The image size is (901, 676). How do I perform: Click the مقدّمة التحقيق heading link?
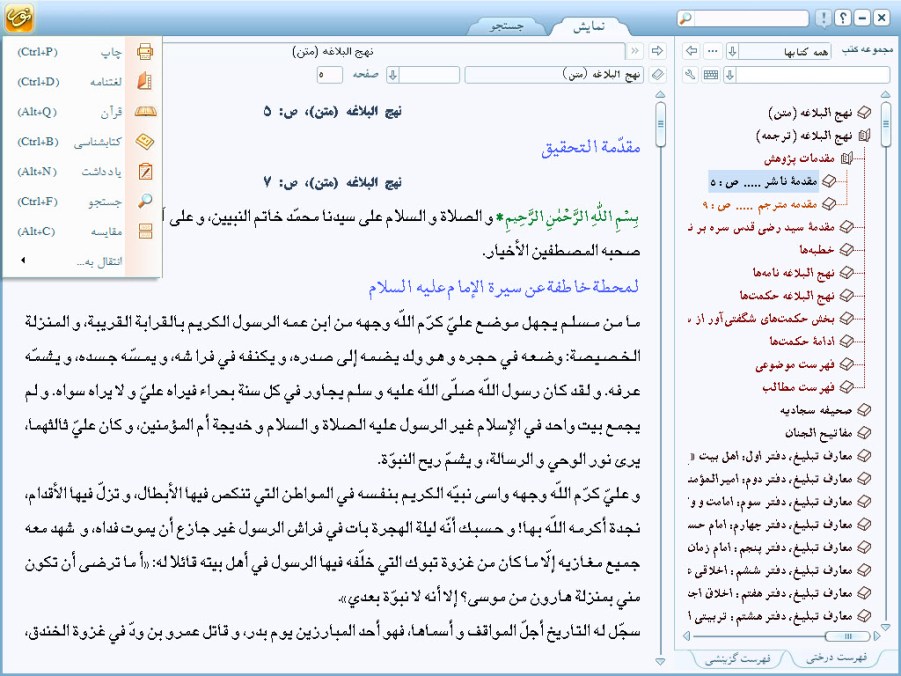pyautogui.click(x=591, y=147)
